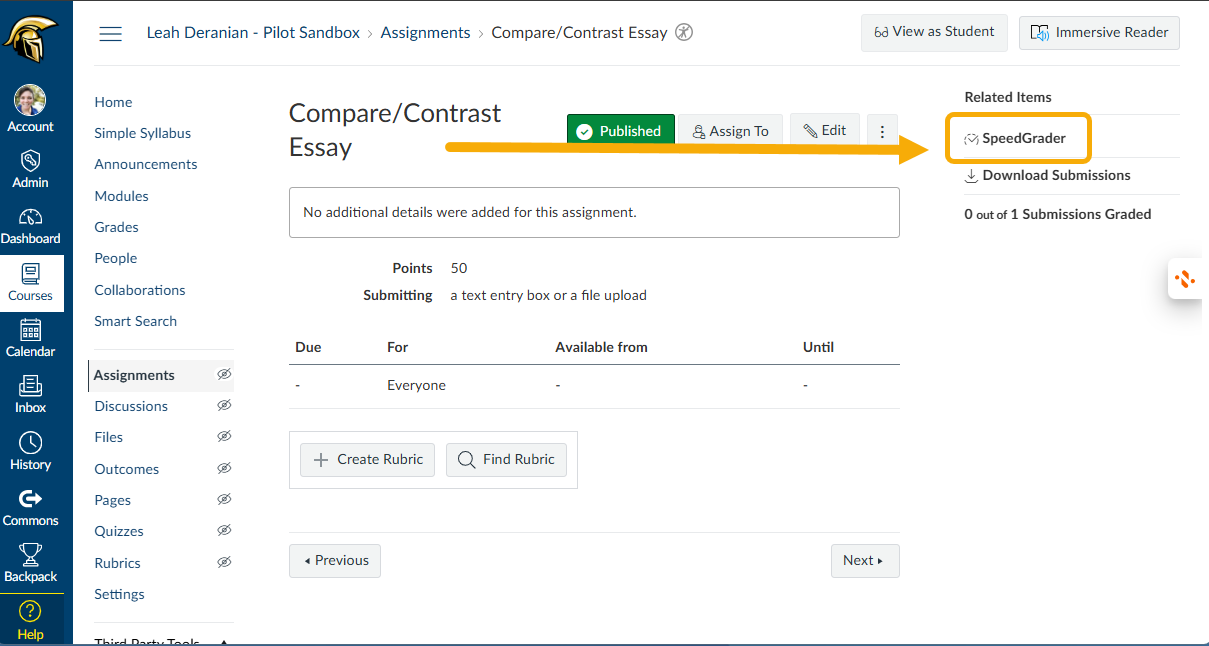This screenshot has height=646, width=1209.
Task: Click hidden-eye icon next to Outcomes
Action: pyautogui.click(x=224, y=468)
